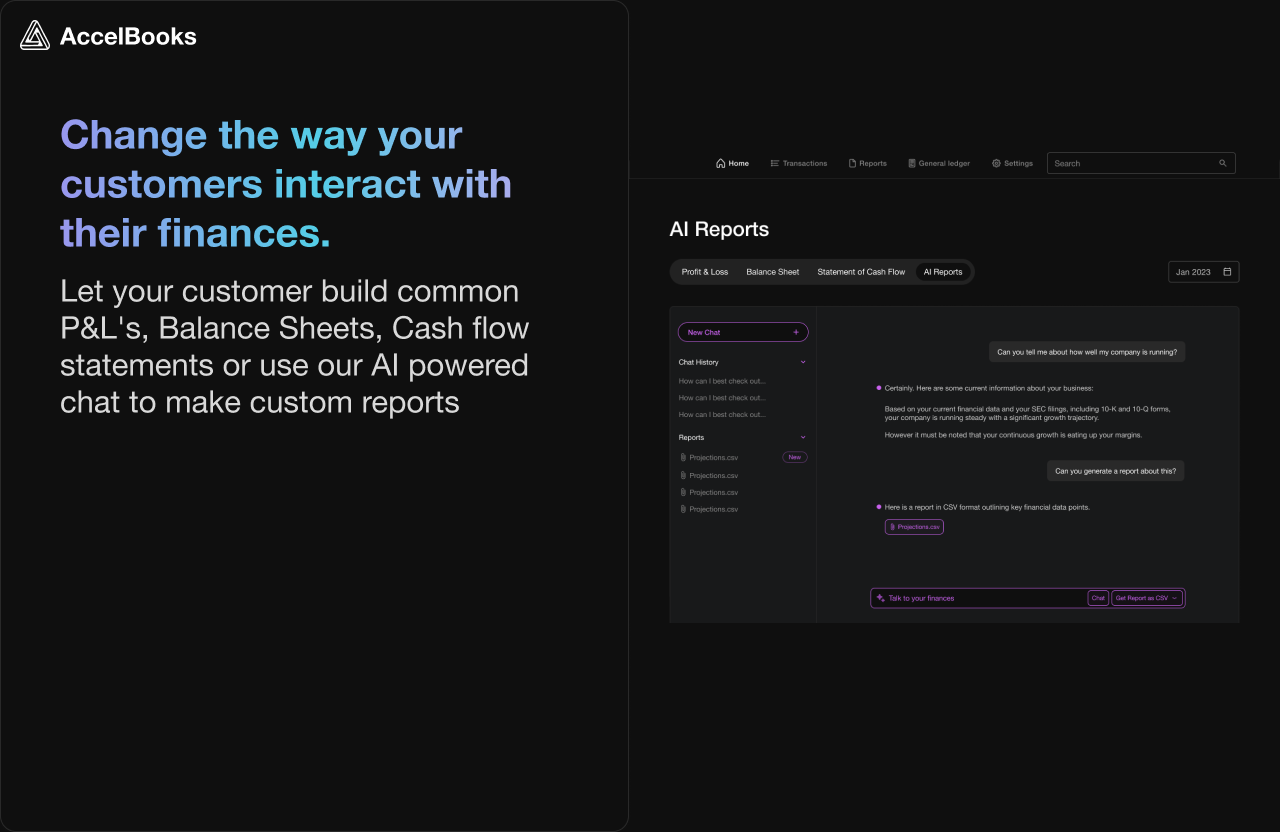Switch to the Balance Sheet tab
Viewport: 1280px width, 832px height.
coord(773,272)
